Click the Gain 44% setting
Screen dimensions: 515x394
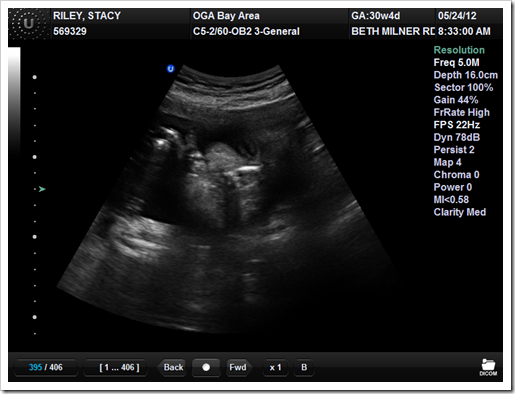[456, 100]
